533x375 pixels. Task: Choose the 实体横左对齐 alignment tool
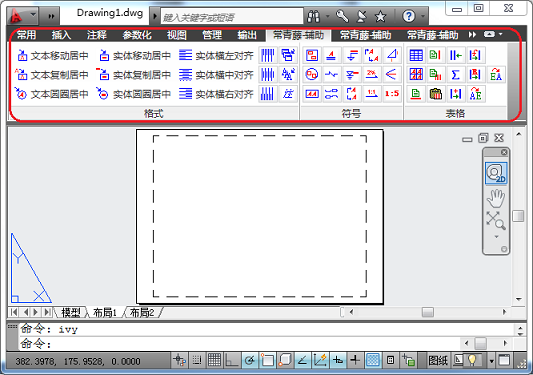pyautogui.click(x=216, y=55)
